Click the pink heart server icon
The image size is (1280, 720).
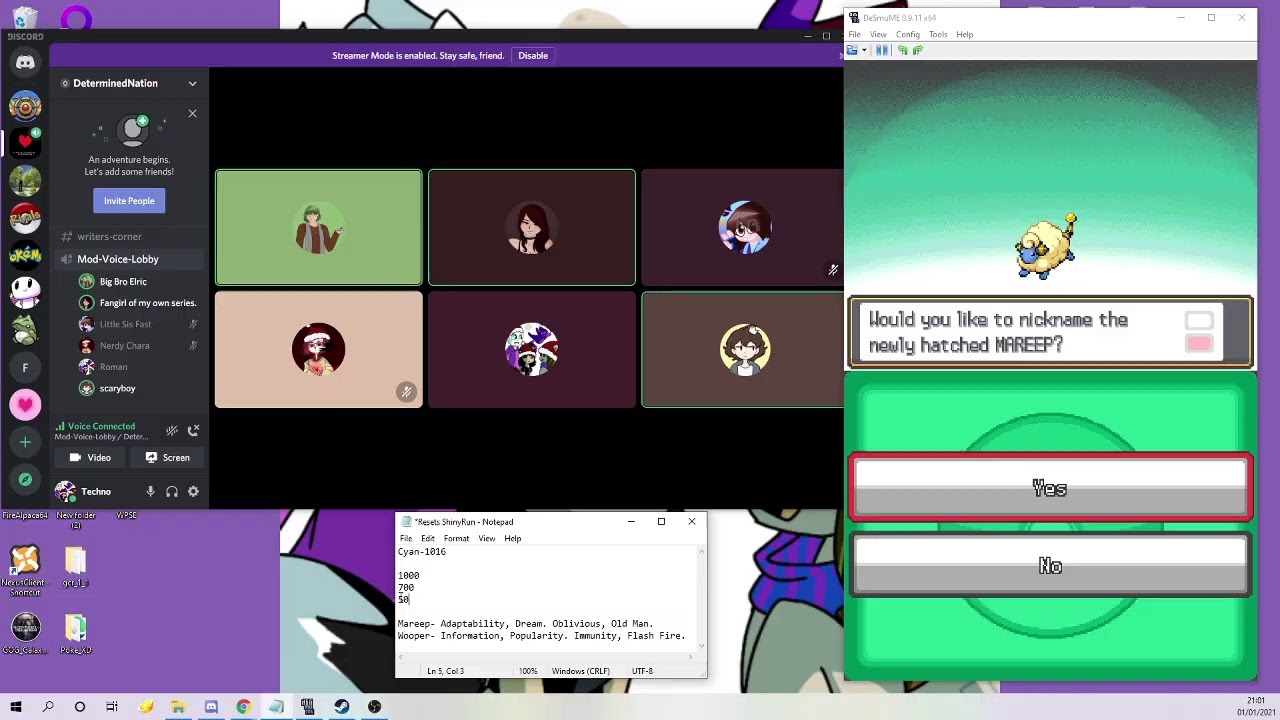[x=25, y=404]
